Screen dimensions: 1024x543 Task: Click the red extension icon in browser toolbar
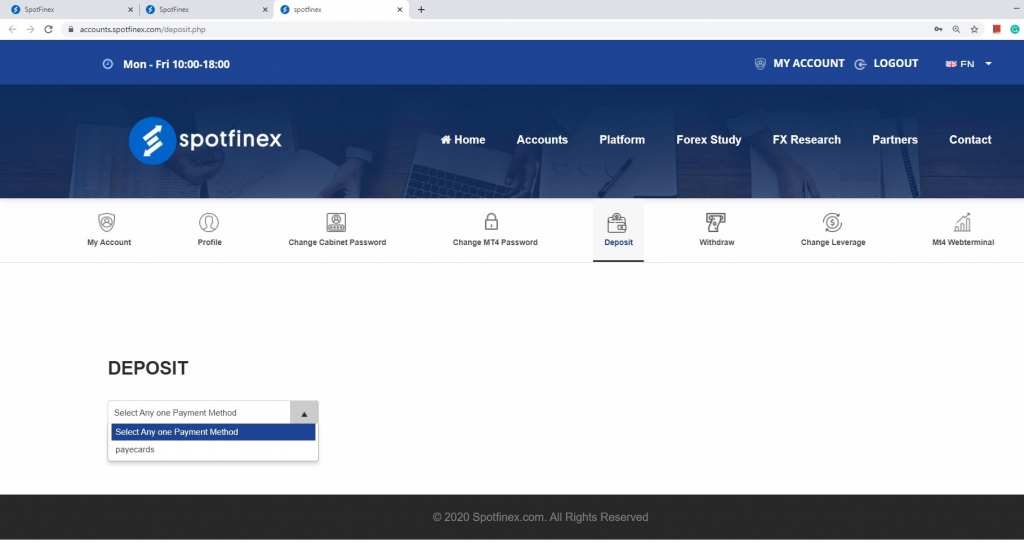click(x=997, y=29)
